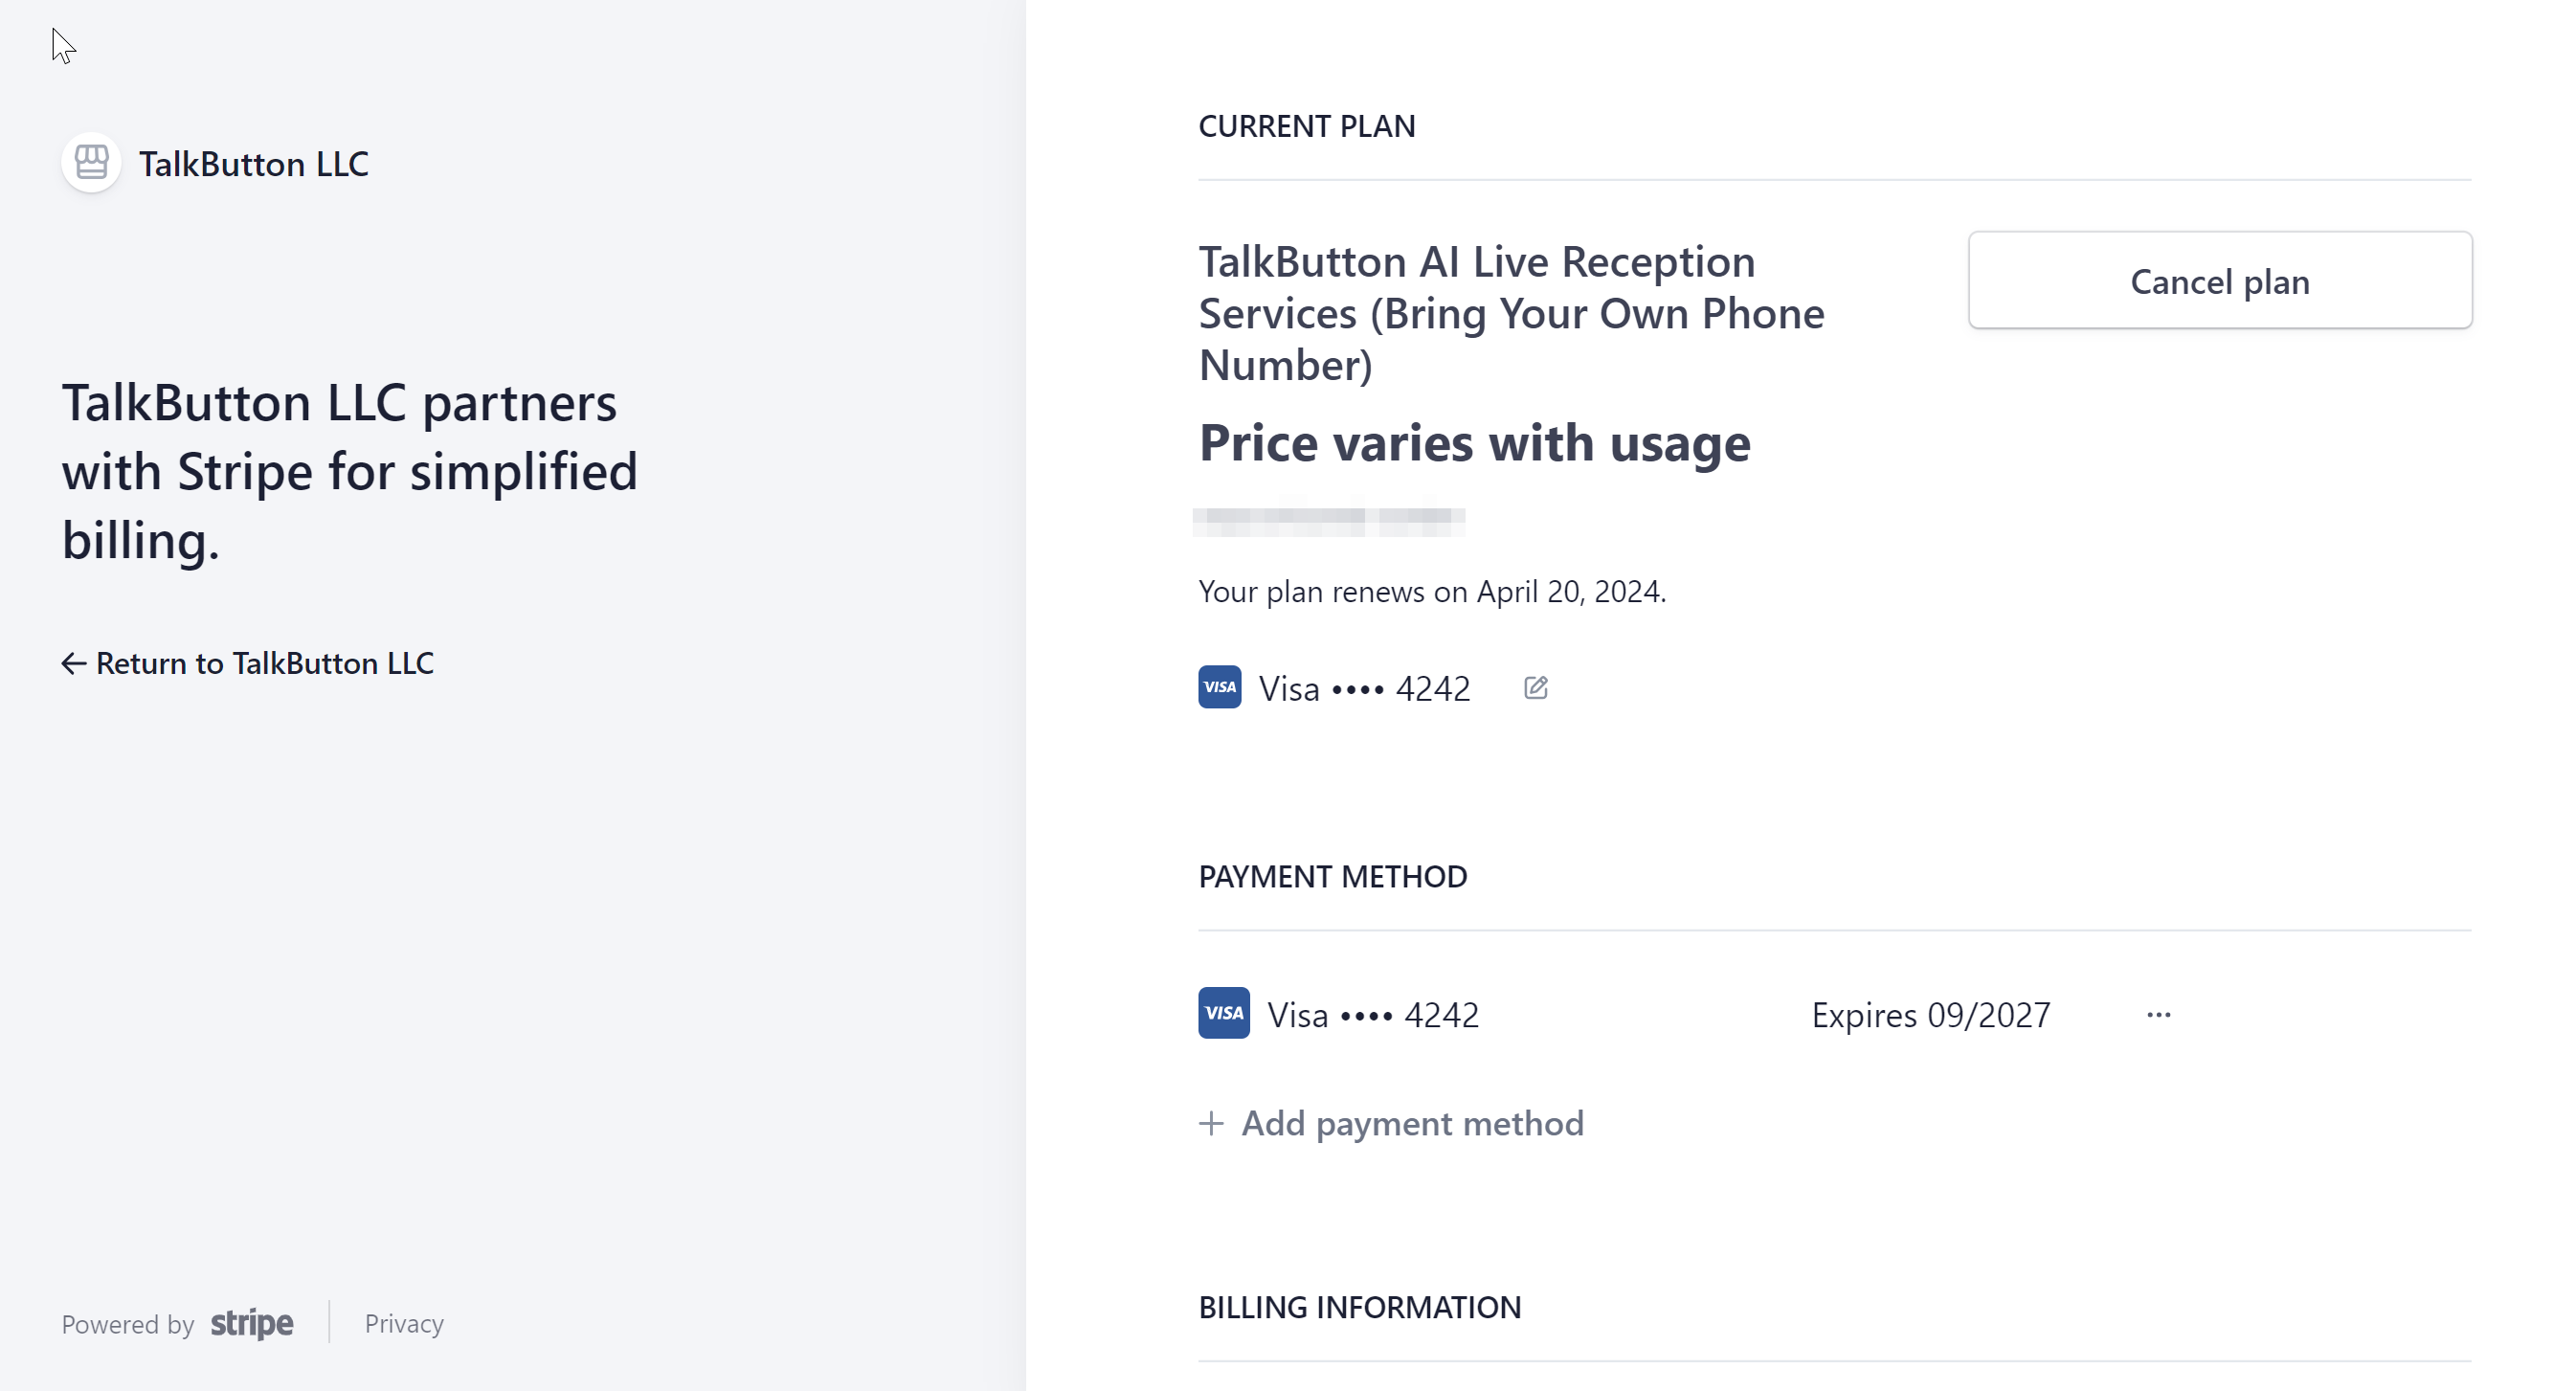Open the three-dot options menu for the Visa card
Viewport: 2576px width, 1391px height.
pyautogui.click(x=2159, y=1014)
